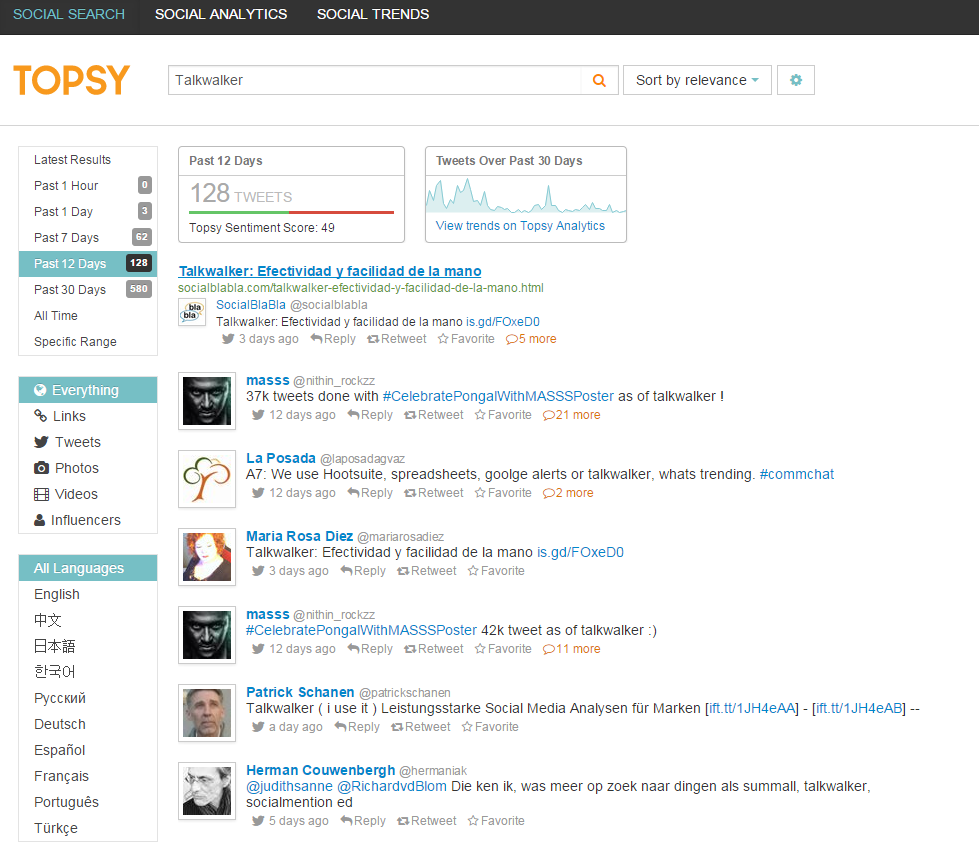Retweet Maria Rosa Diez's tweet
The image size is (979, 854).
(x=426, y=571)
